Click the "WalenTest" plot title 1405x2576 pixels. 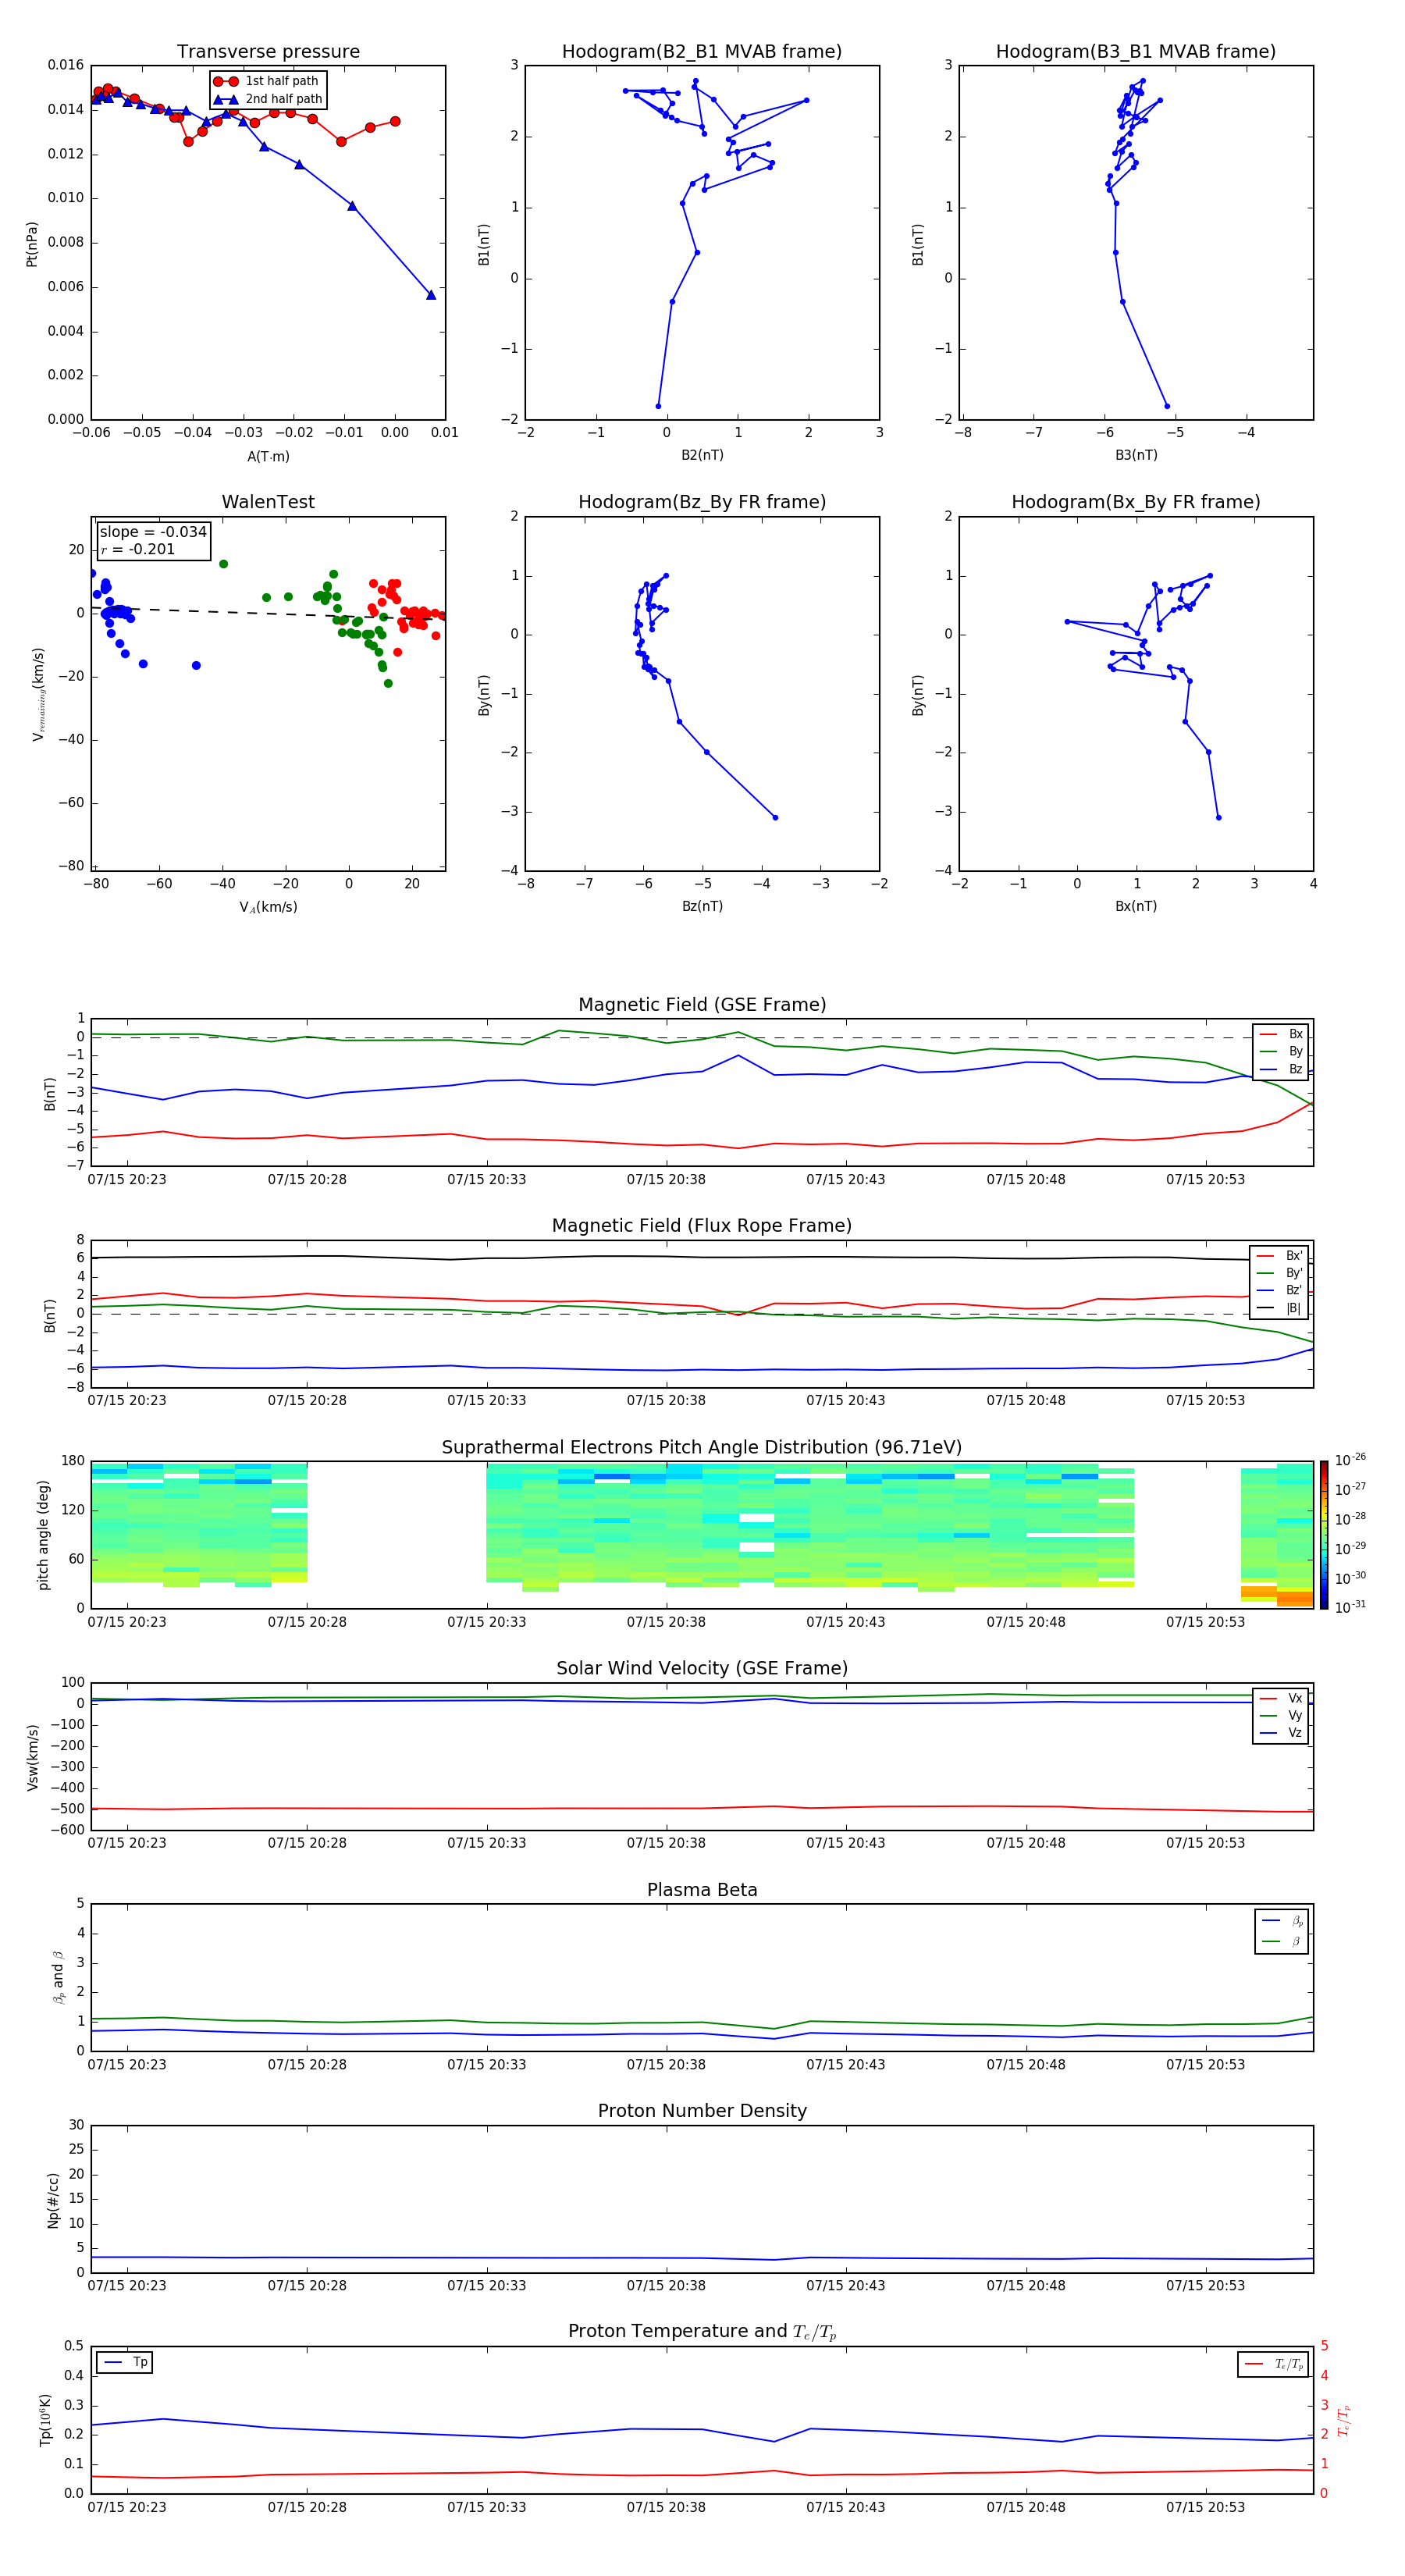(268, 502)
